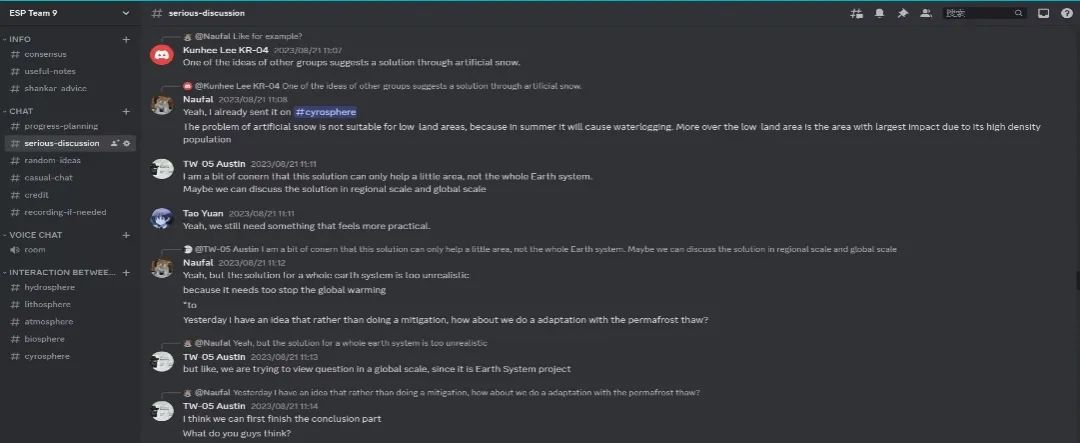Image resolution: width=1080 pixels, height=443 pixels.
Task: Add a channel to INFO category
Action: tap(126, 39)
